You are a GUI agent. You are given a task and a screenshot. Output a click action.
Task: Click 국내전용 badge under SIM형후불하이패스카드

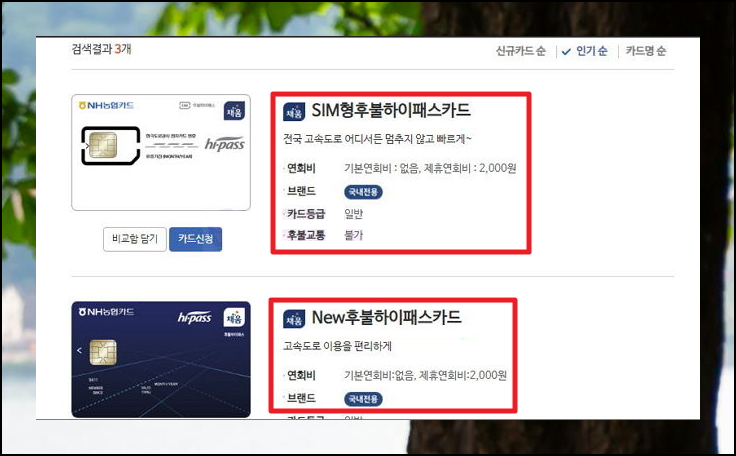click(363, 192)
